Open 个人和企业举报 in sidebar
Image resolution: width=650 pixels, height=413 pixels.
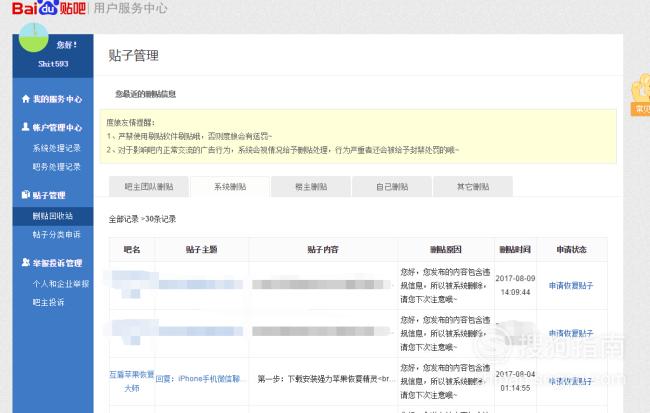(61, 284)
